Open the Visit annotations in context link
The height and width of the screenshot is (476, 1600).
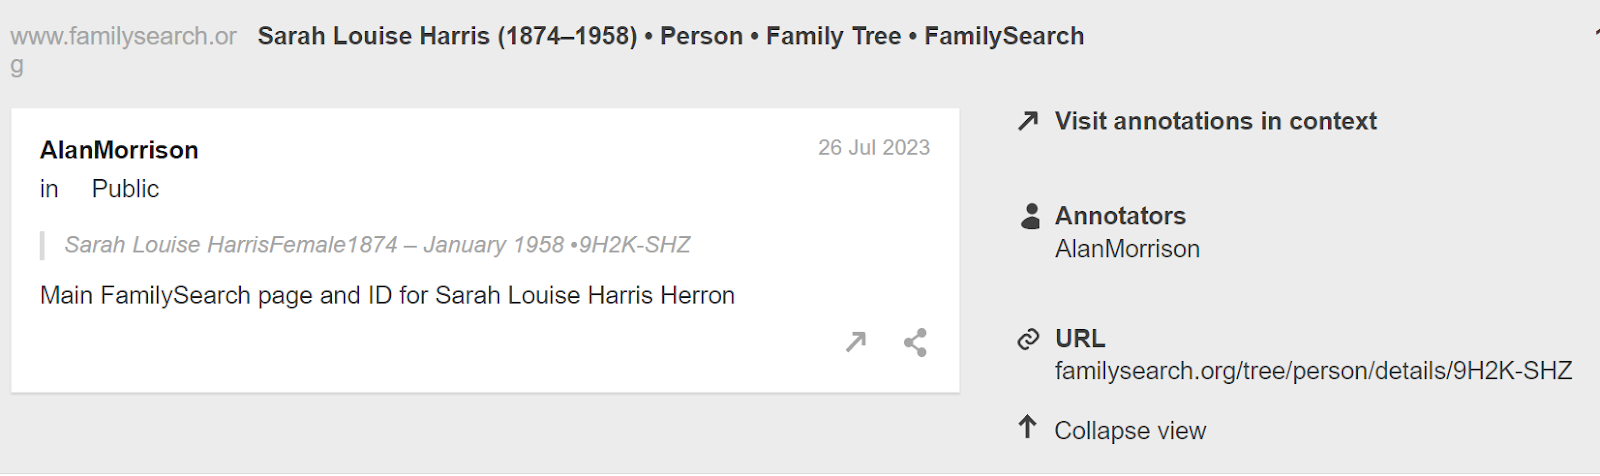(x=1215, y=121)
